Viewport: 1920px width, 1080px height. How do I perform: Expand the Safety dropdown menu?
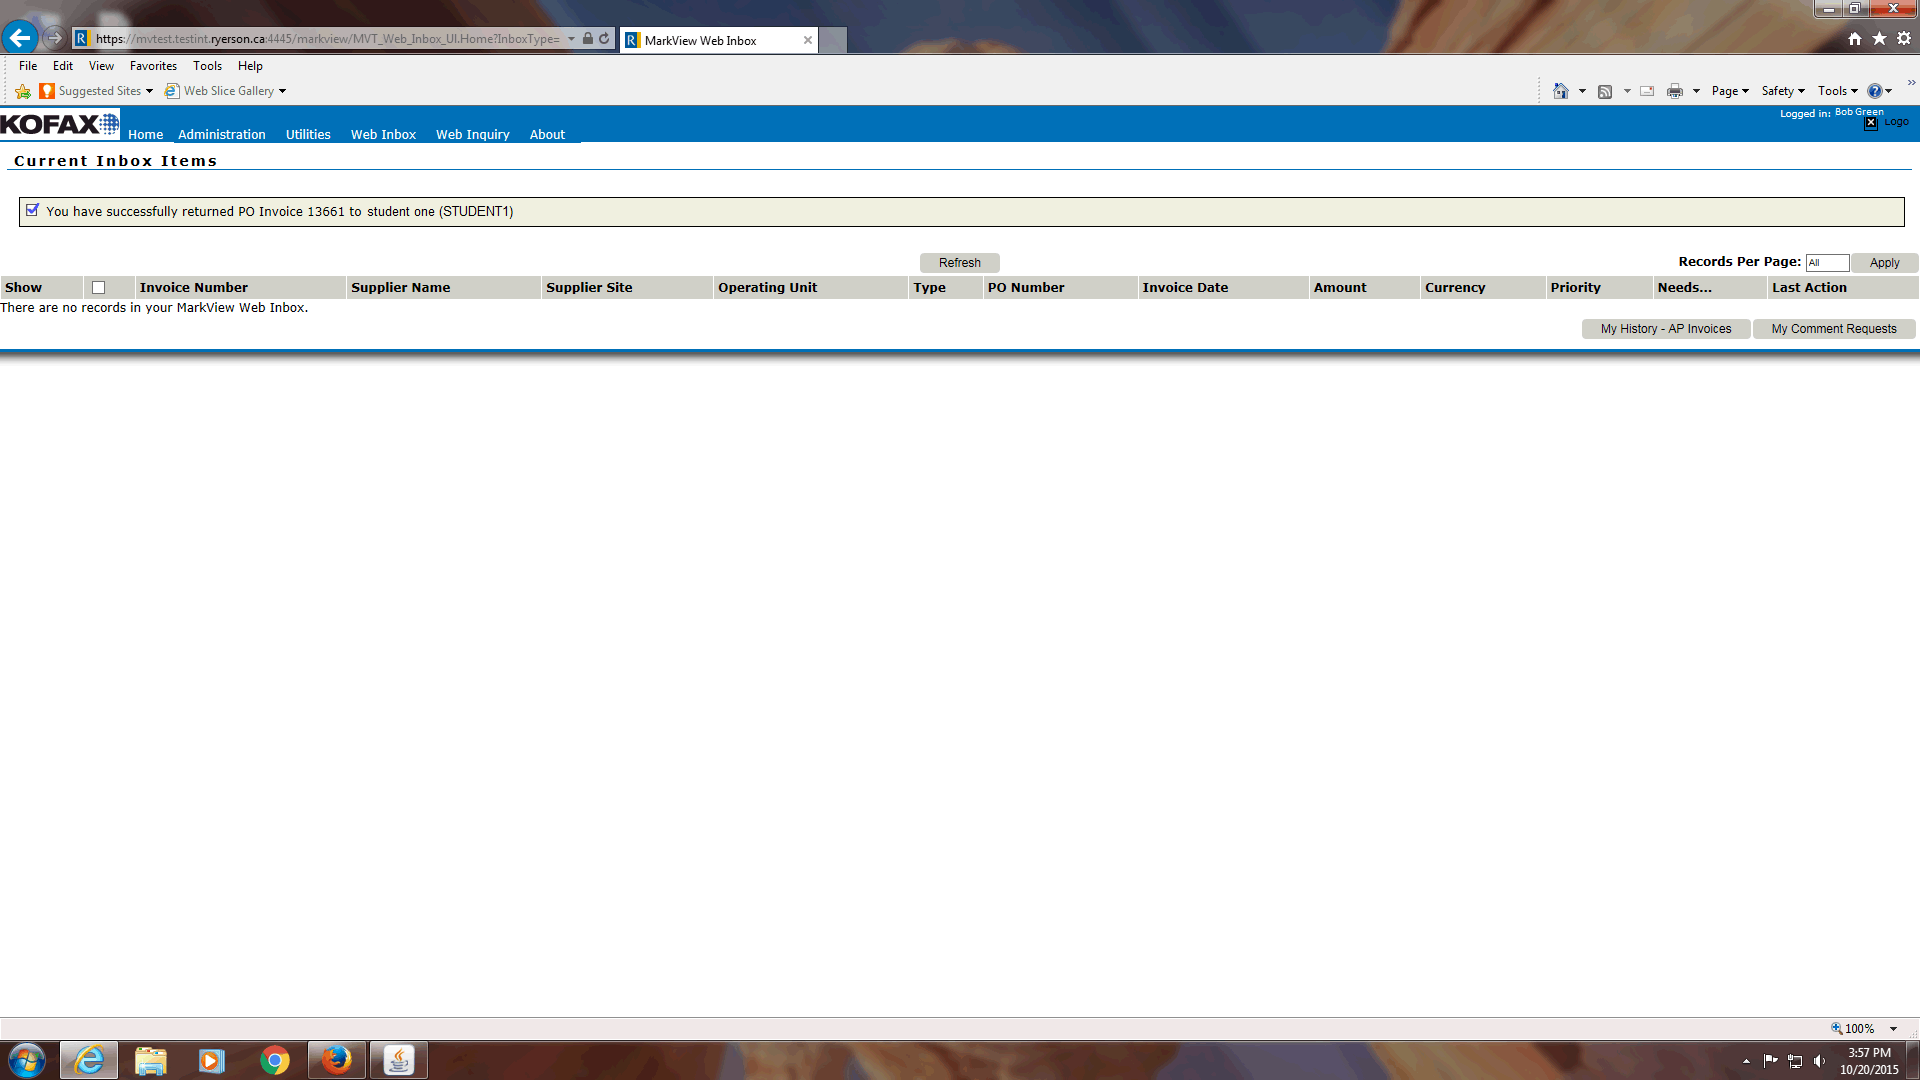coord(1782,91)
